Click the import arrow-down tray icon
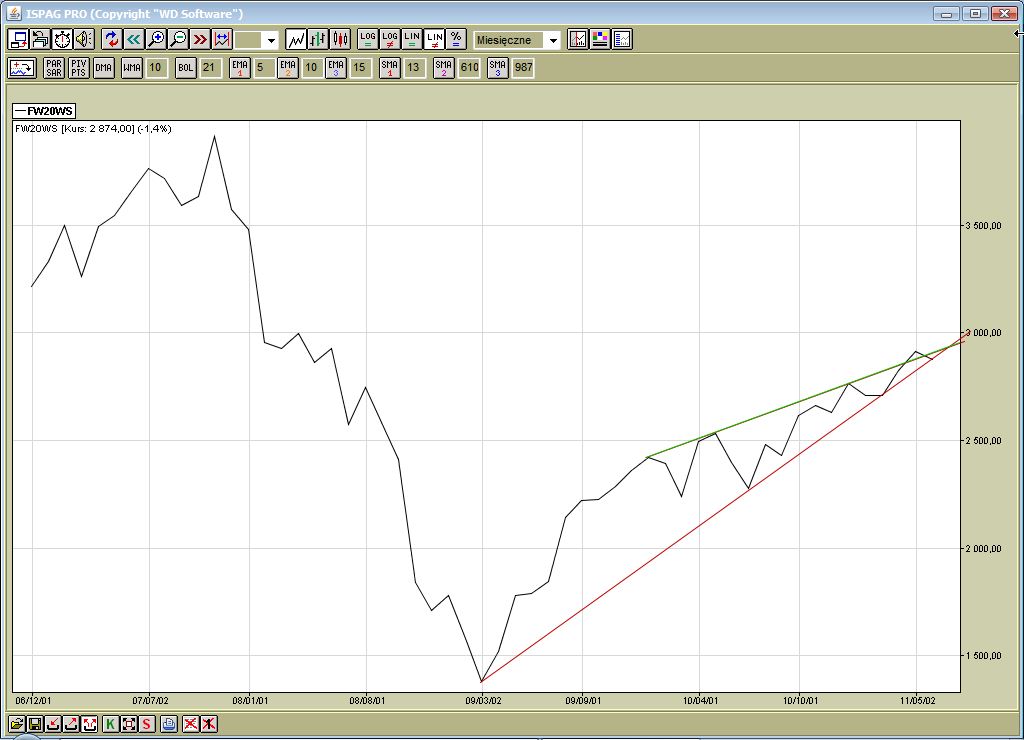Image resolution: width=1024 pixels, height=740 pixels. tap(54, 724)
